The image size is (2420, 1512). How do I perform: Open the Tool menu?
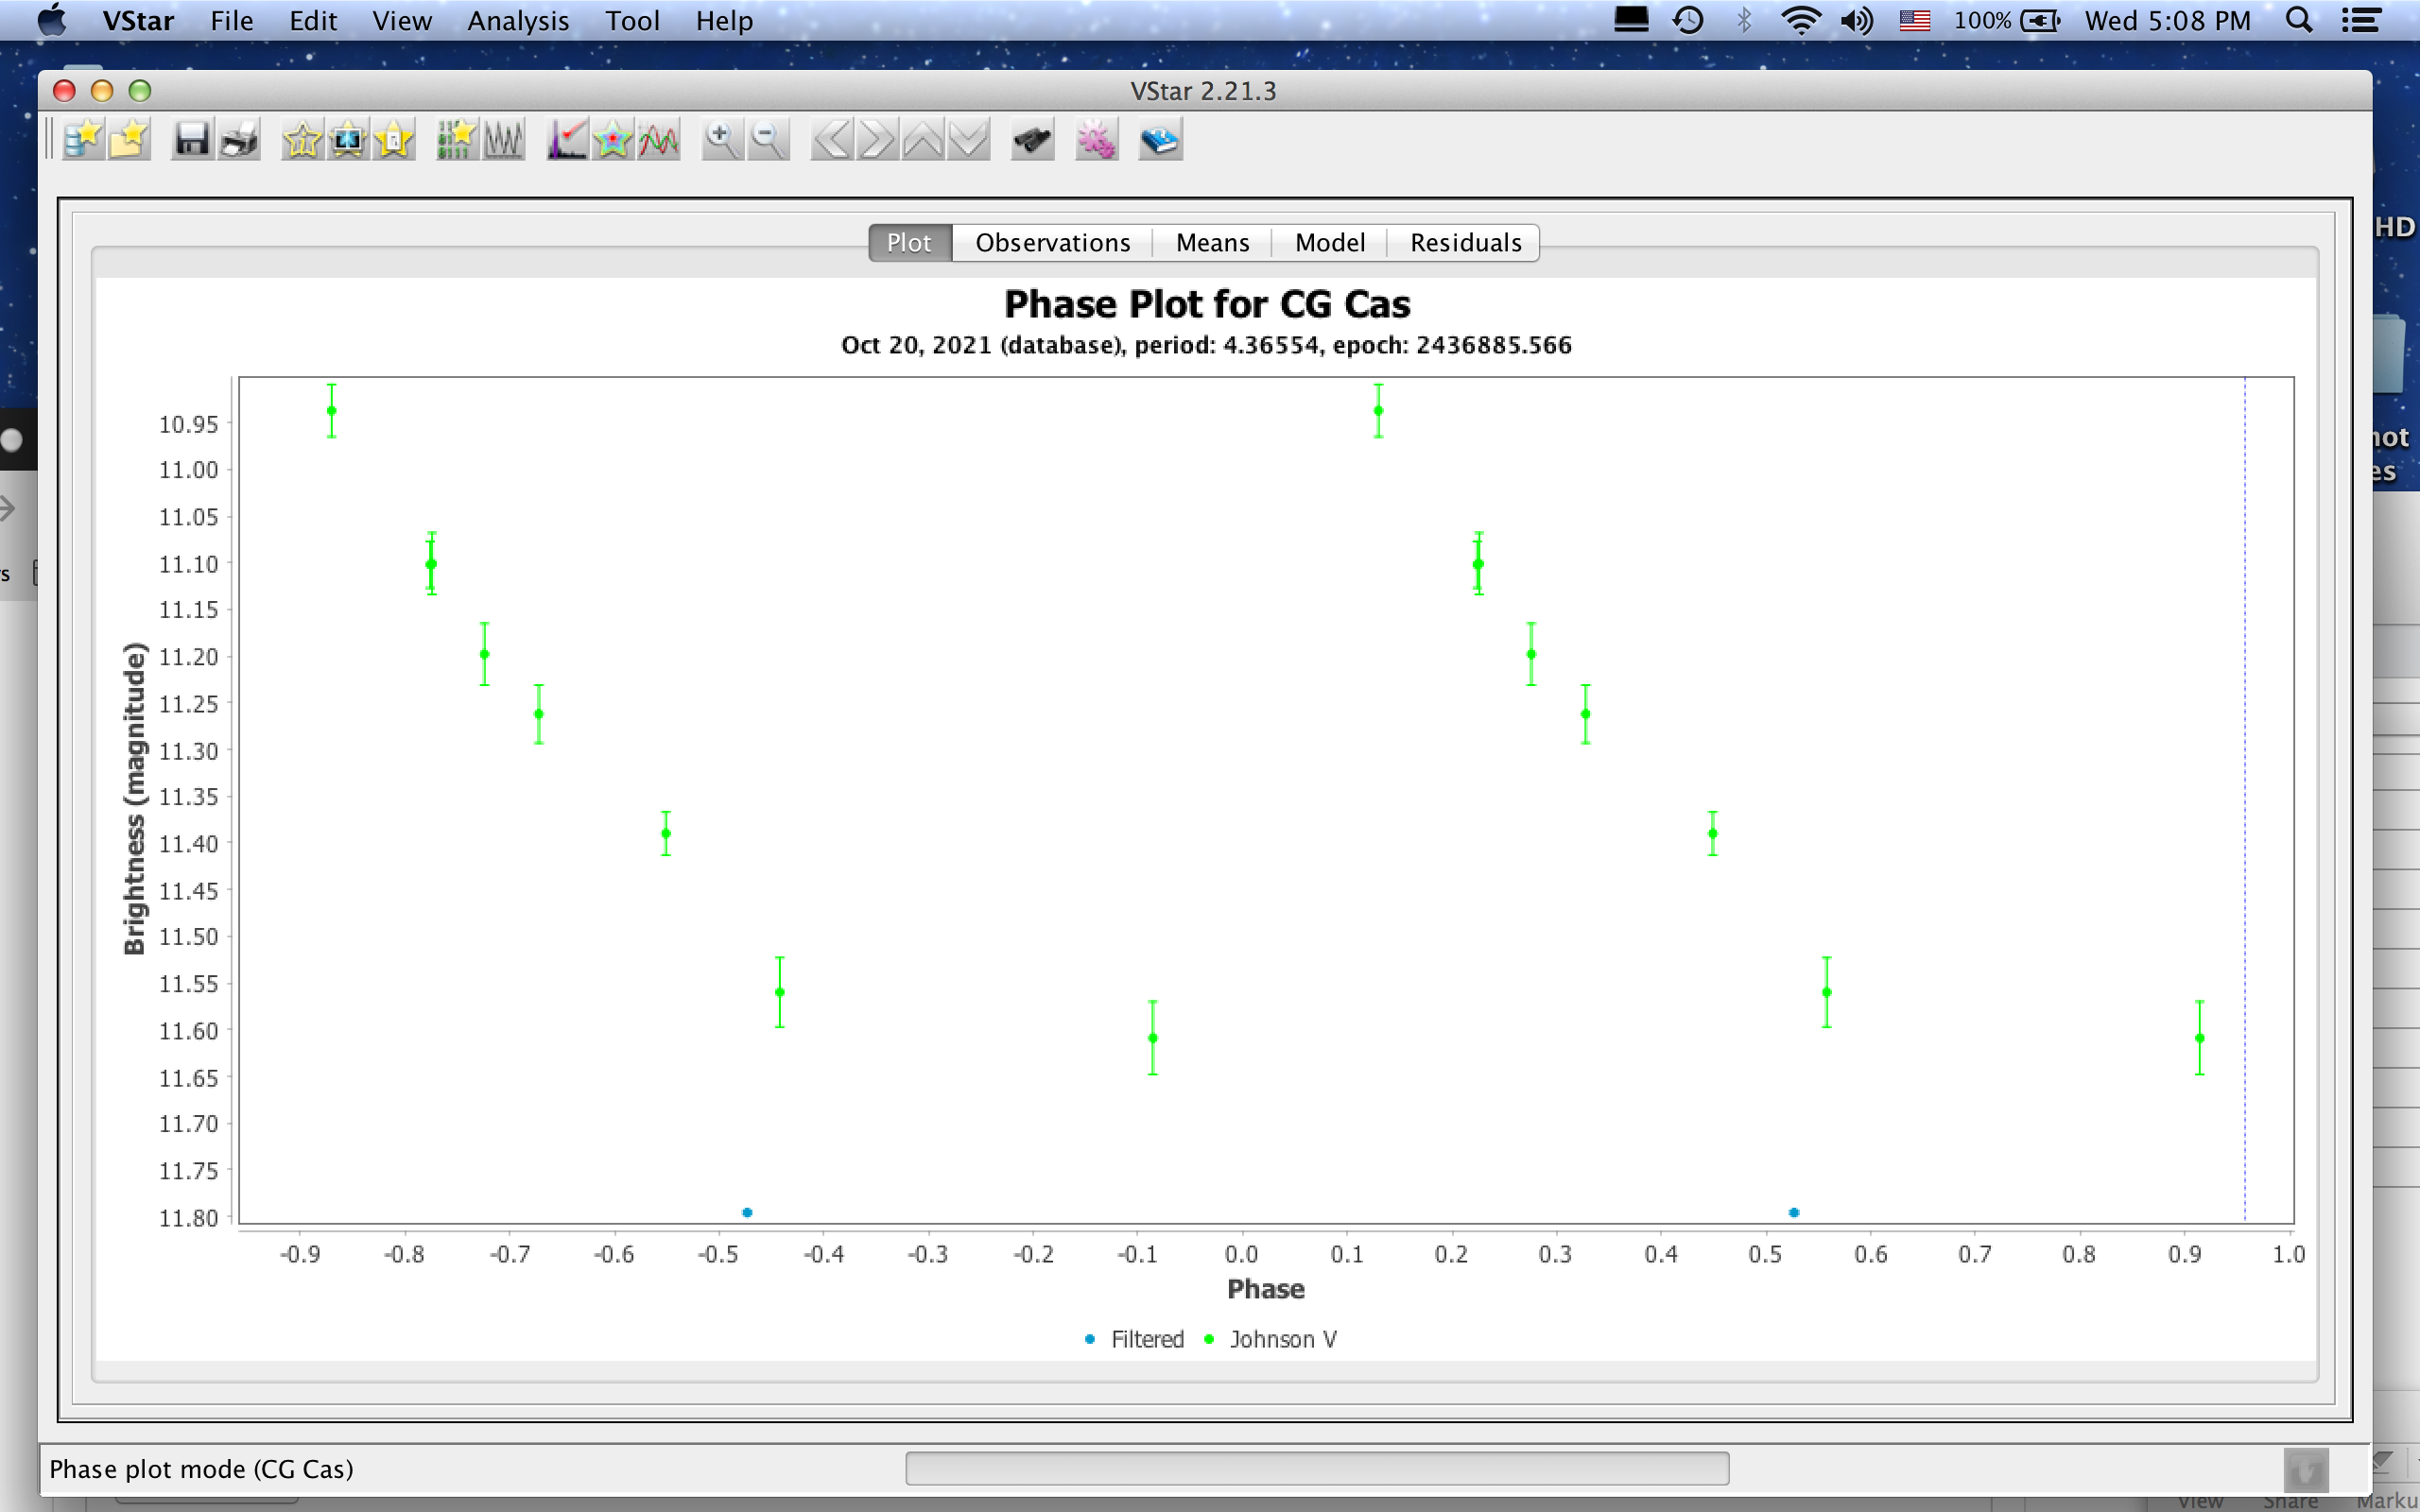(632, 21)
